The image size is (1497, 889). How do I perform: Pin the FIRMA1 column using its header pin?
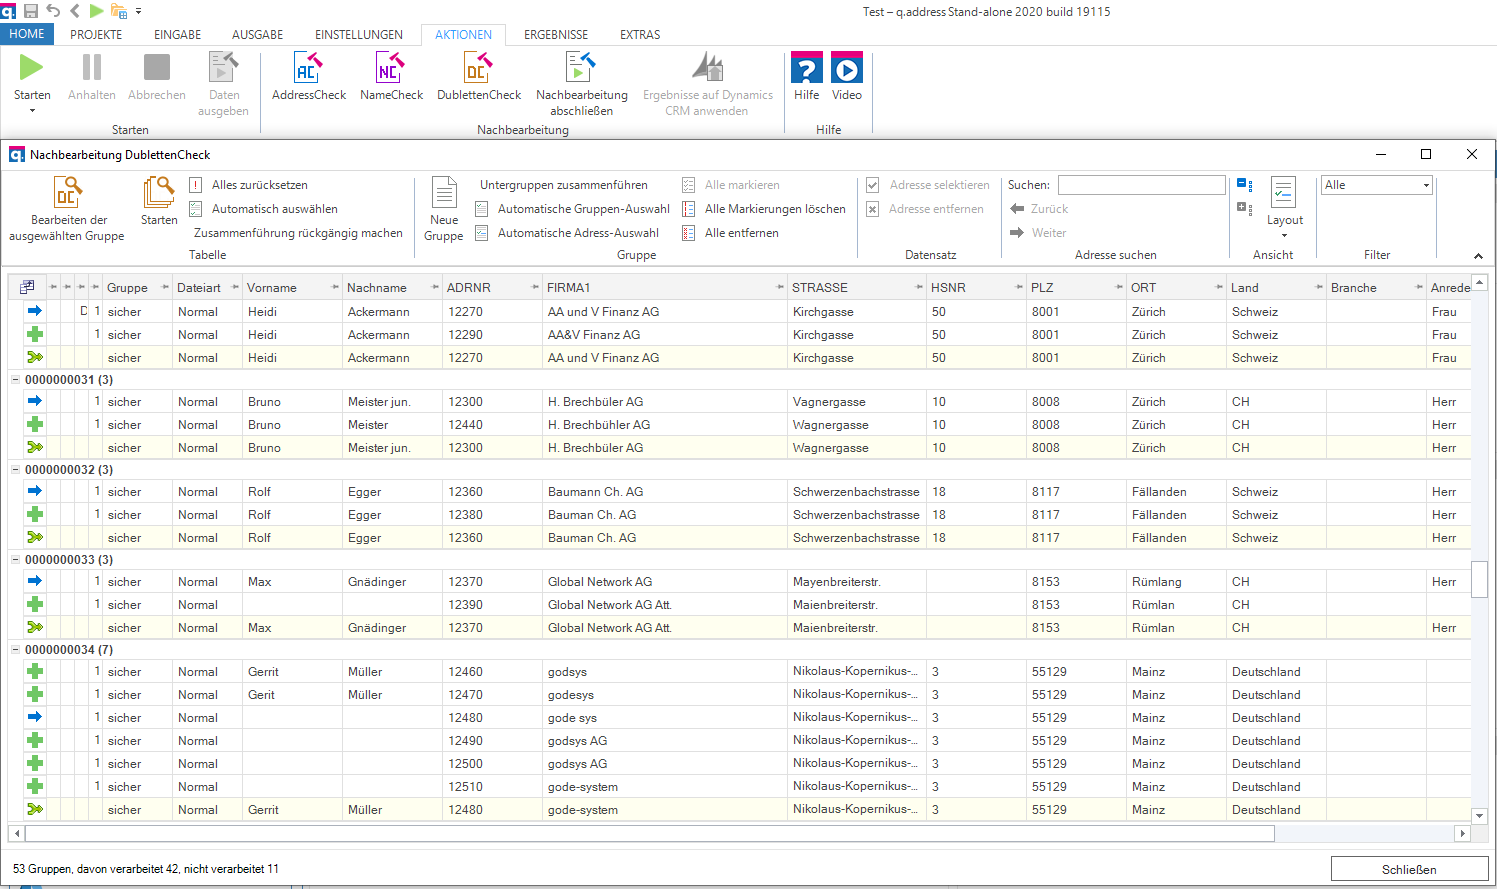click(x=780, y=287)
